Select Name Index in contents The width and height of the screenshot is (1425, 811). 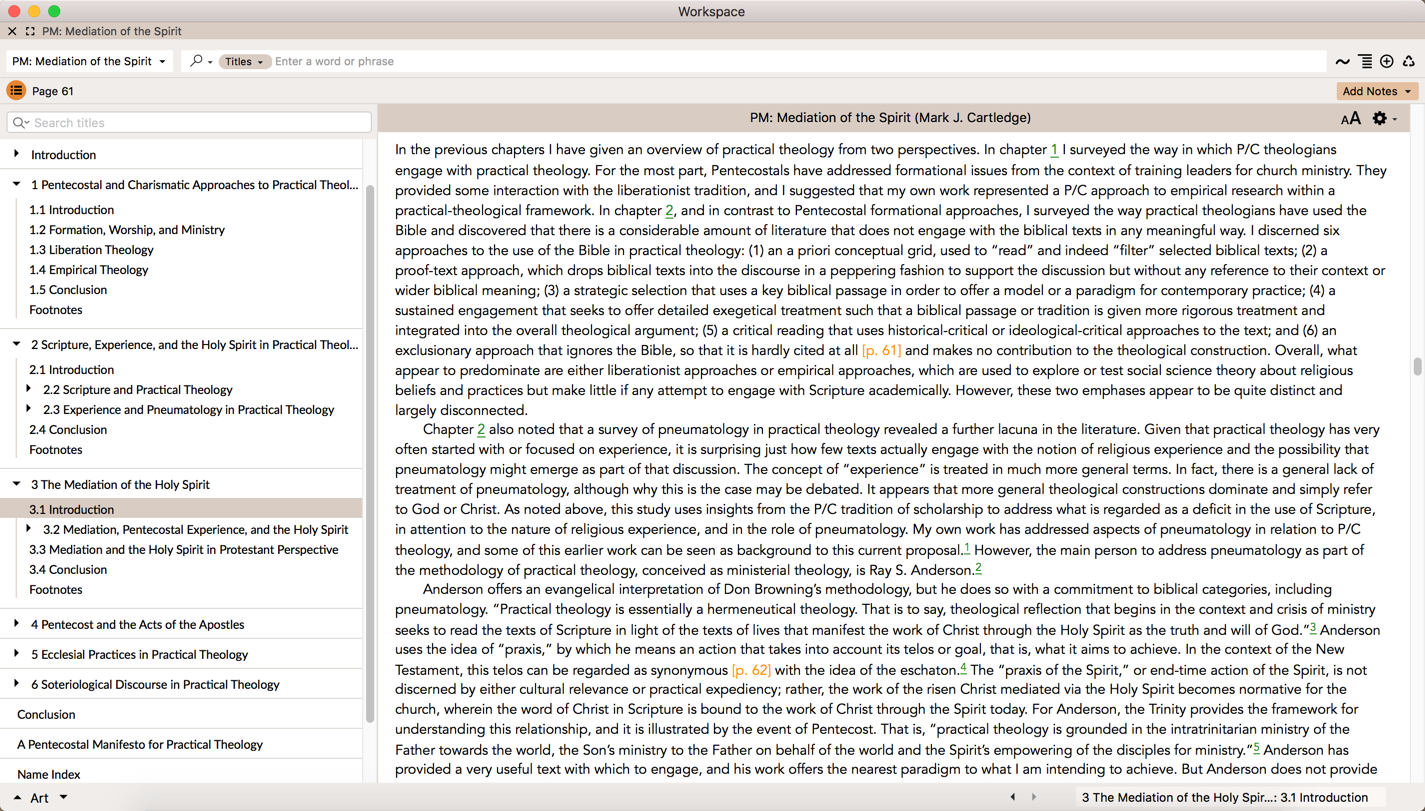(49, 775)
